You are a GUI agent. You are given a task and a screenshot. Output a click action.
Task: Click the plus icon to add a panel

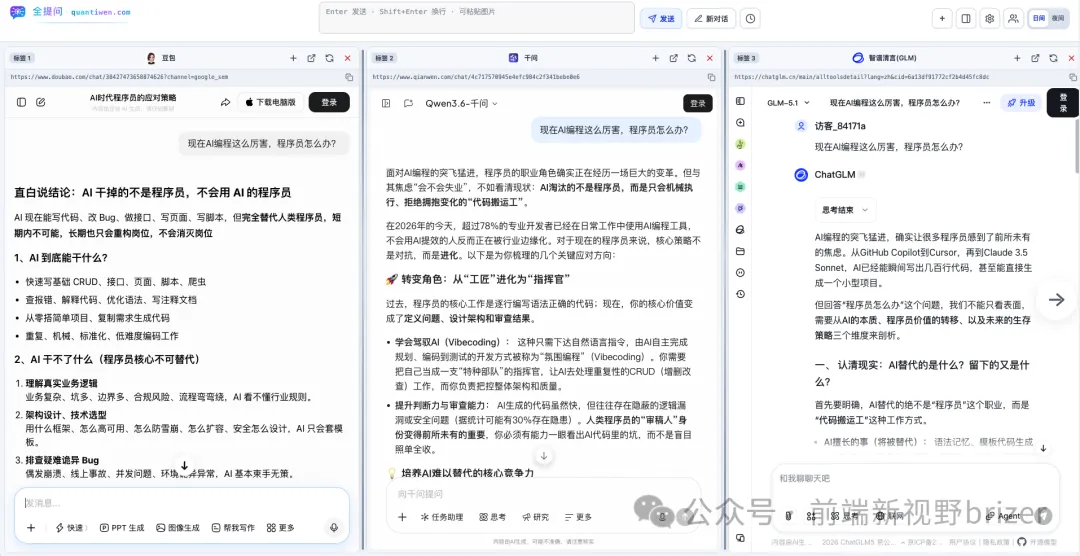942,19
